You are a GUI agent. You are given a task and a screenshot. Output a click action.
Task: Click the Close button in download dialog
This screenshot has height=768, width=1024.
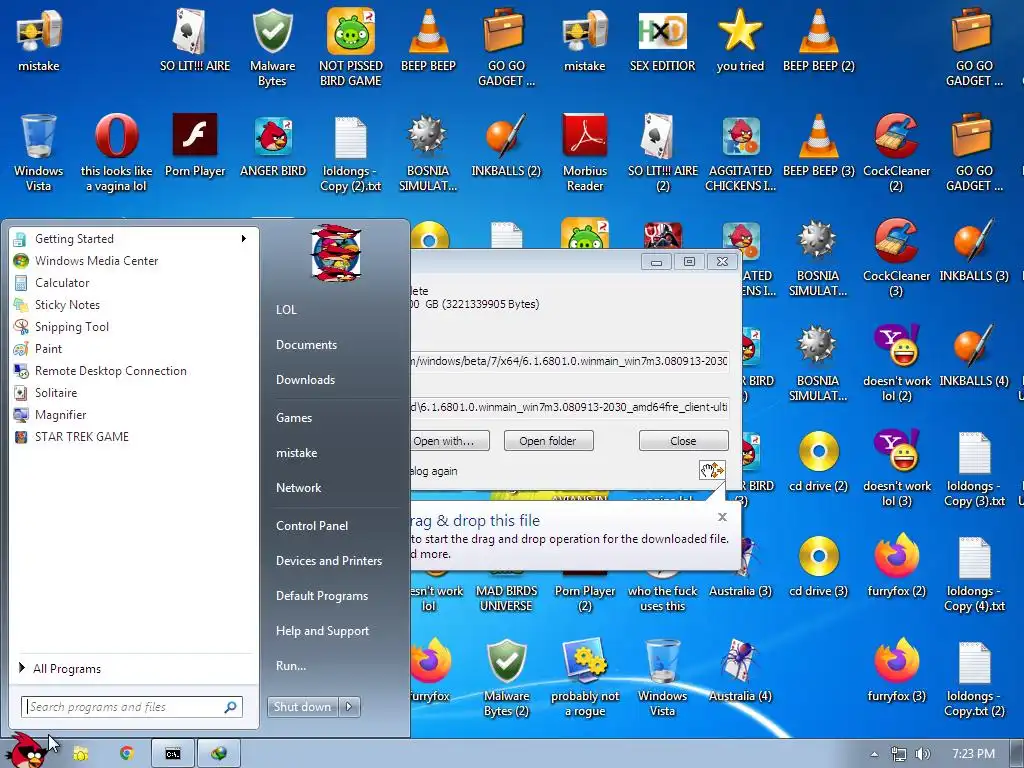pyautogui.click(x=684, y=441)
